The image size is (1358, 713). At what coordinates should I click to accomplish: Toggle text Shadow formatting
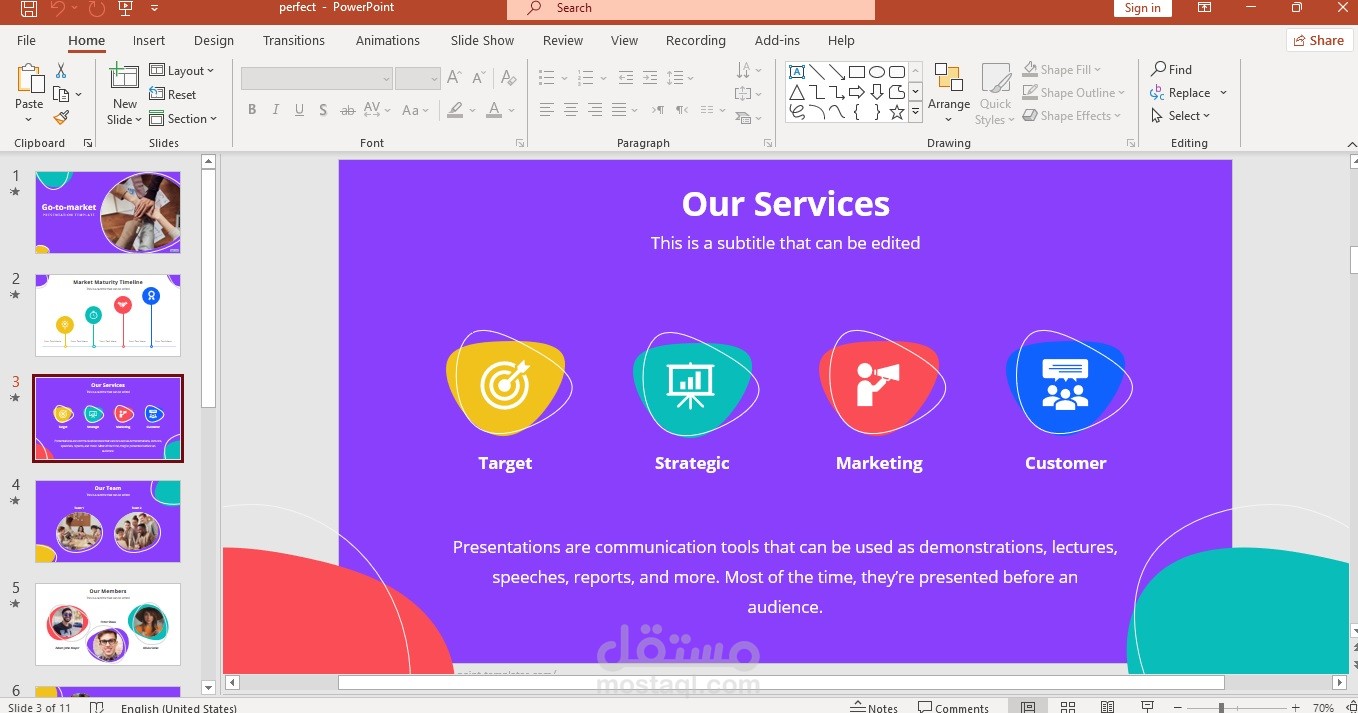tap(323, 110)
